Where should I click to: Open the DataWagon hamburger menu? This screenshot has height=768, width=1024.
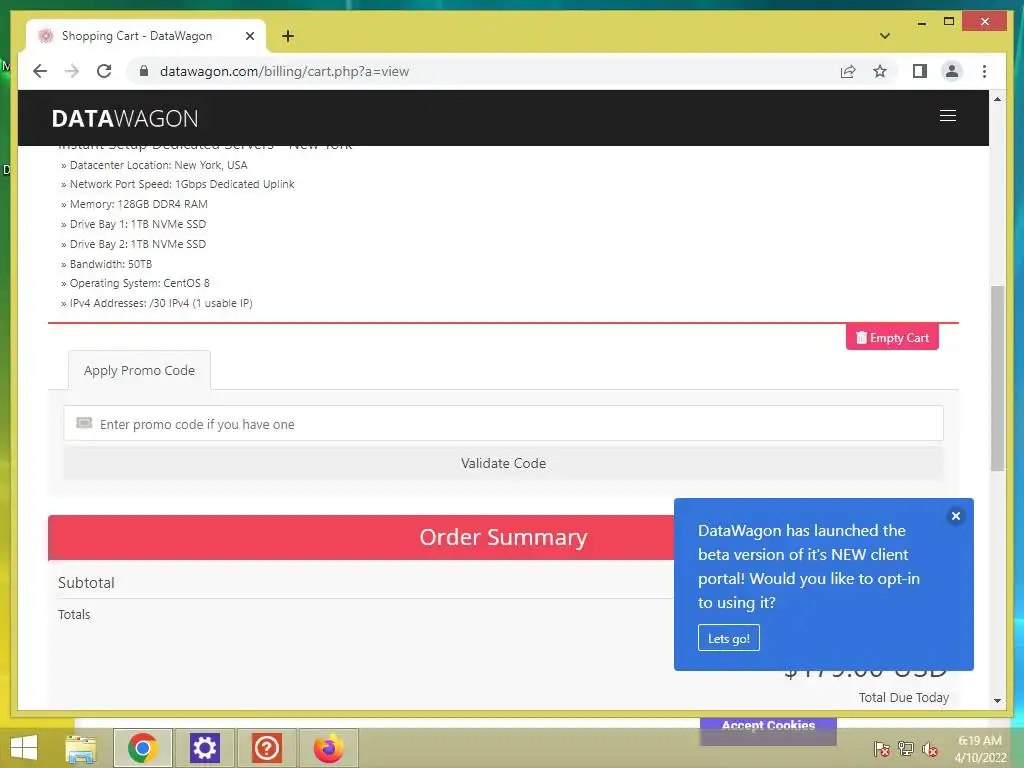[948, 116]
